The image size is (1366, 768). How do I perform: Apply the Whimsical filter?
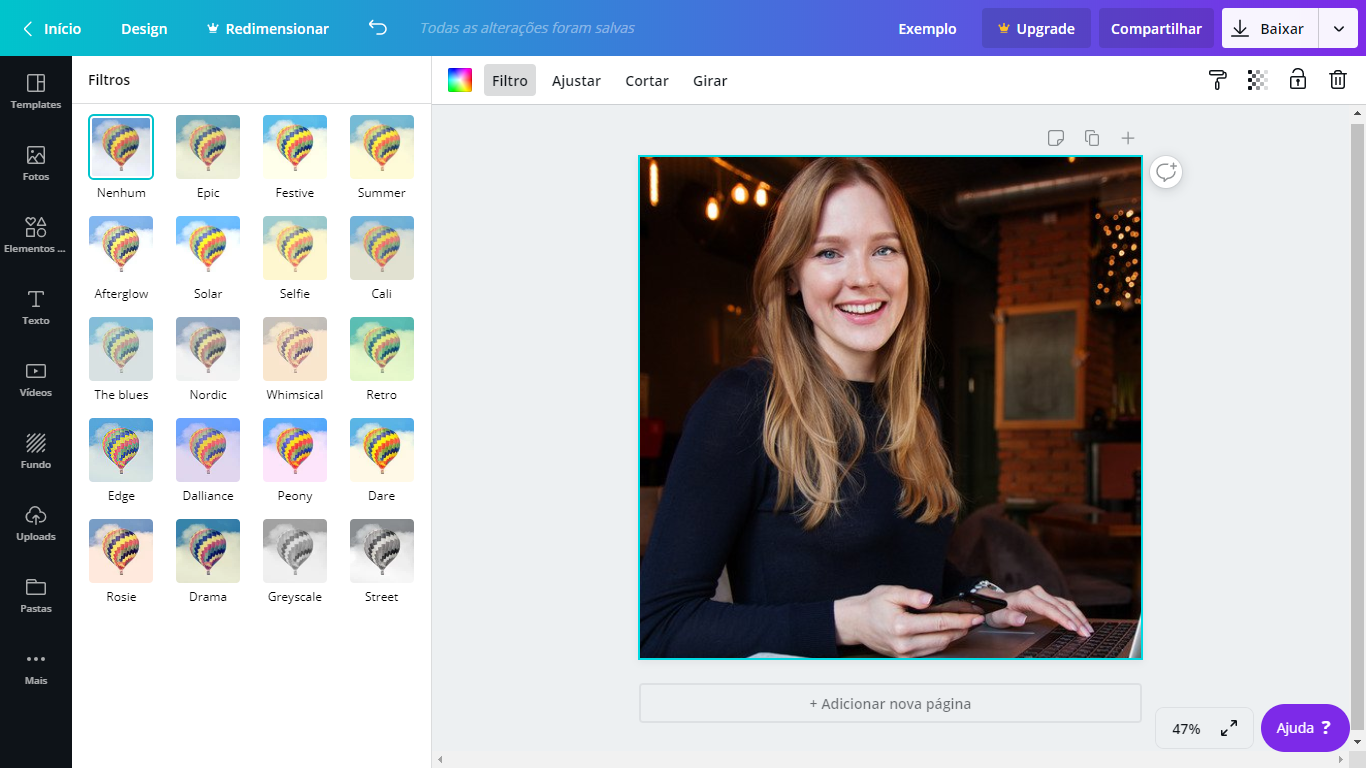tap(295, 349)
